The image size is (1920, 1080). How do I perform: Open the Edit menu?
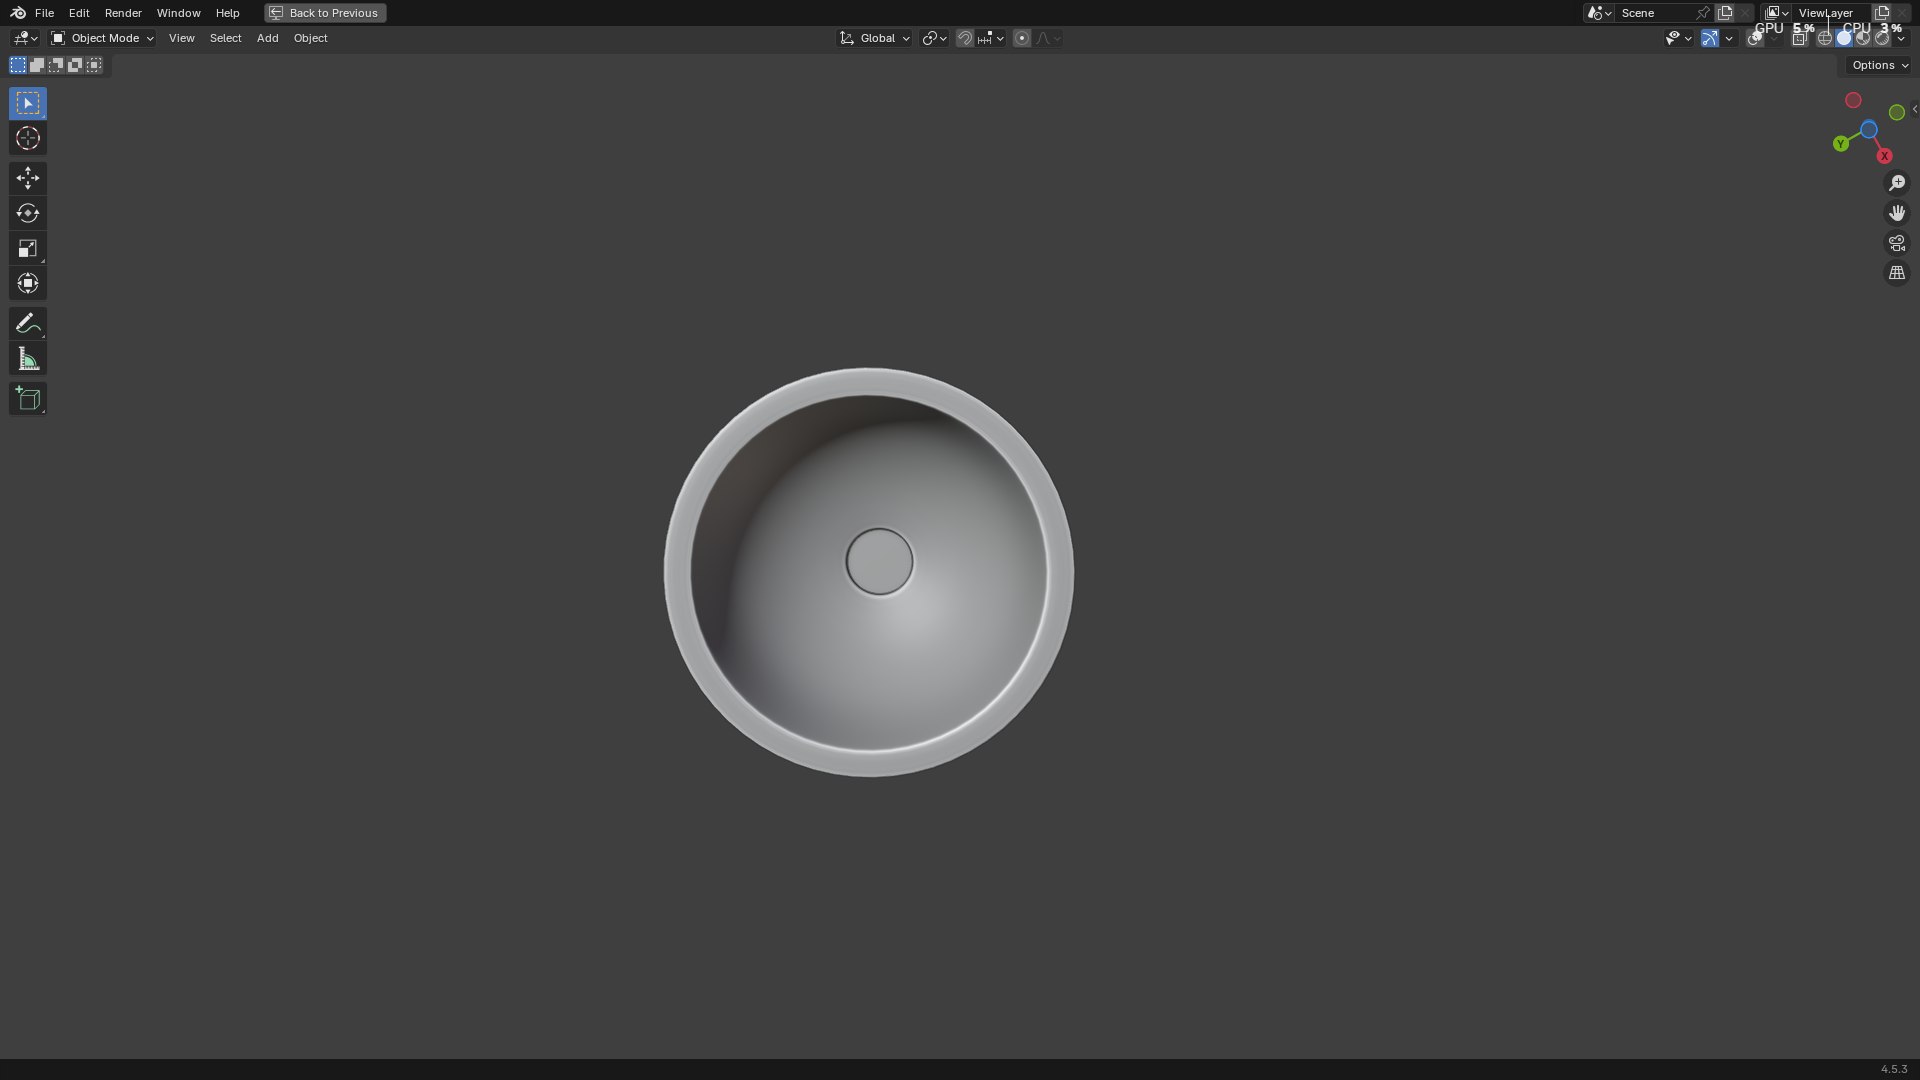79,13
